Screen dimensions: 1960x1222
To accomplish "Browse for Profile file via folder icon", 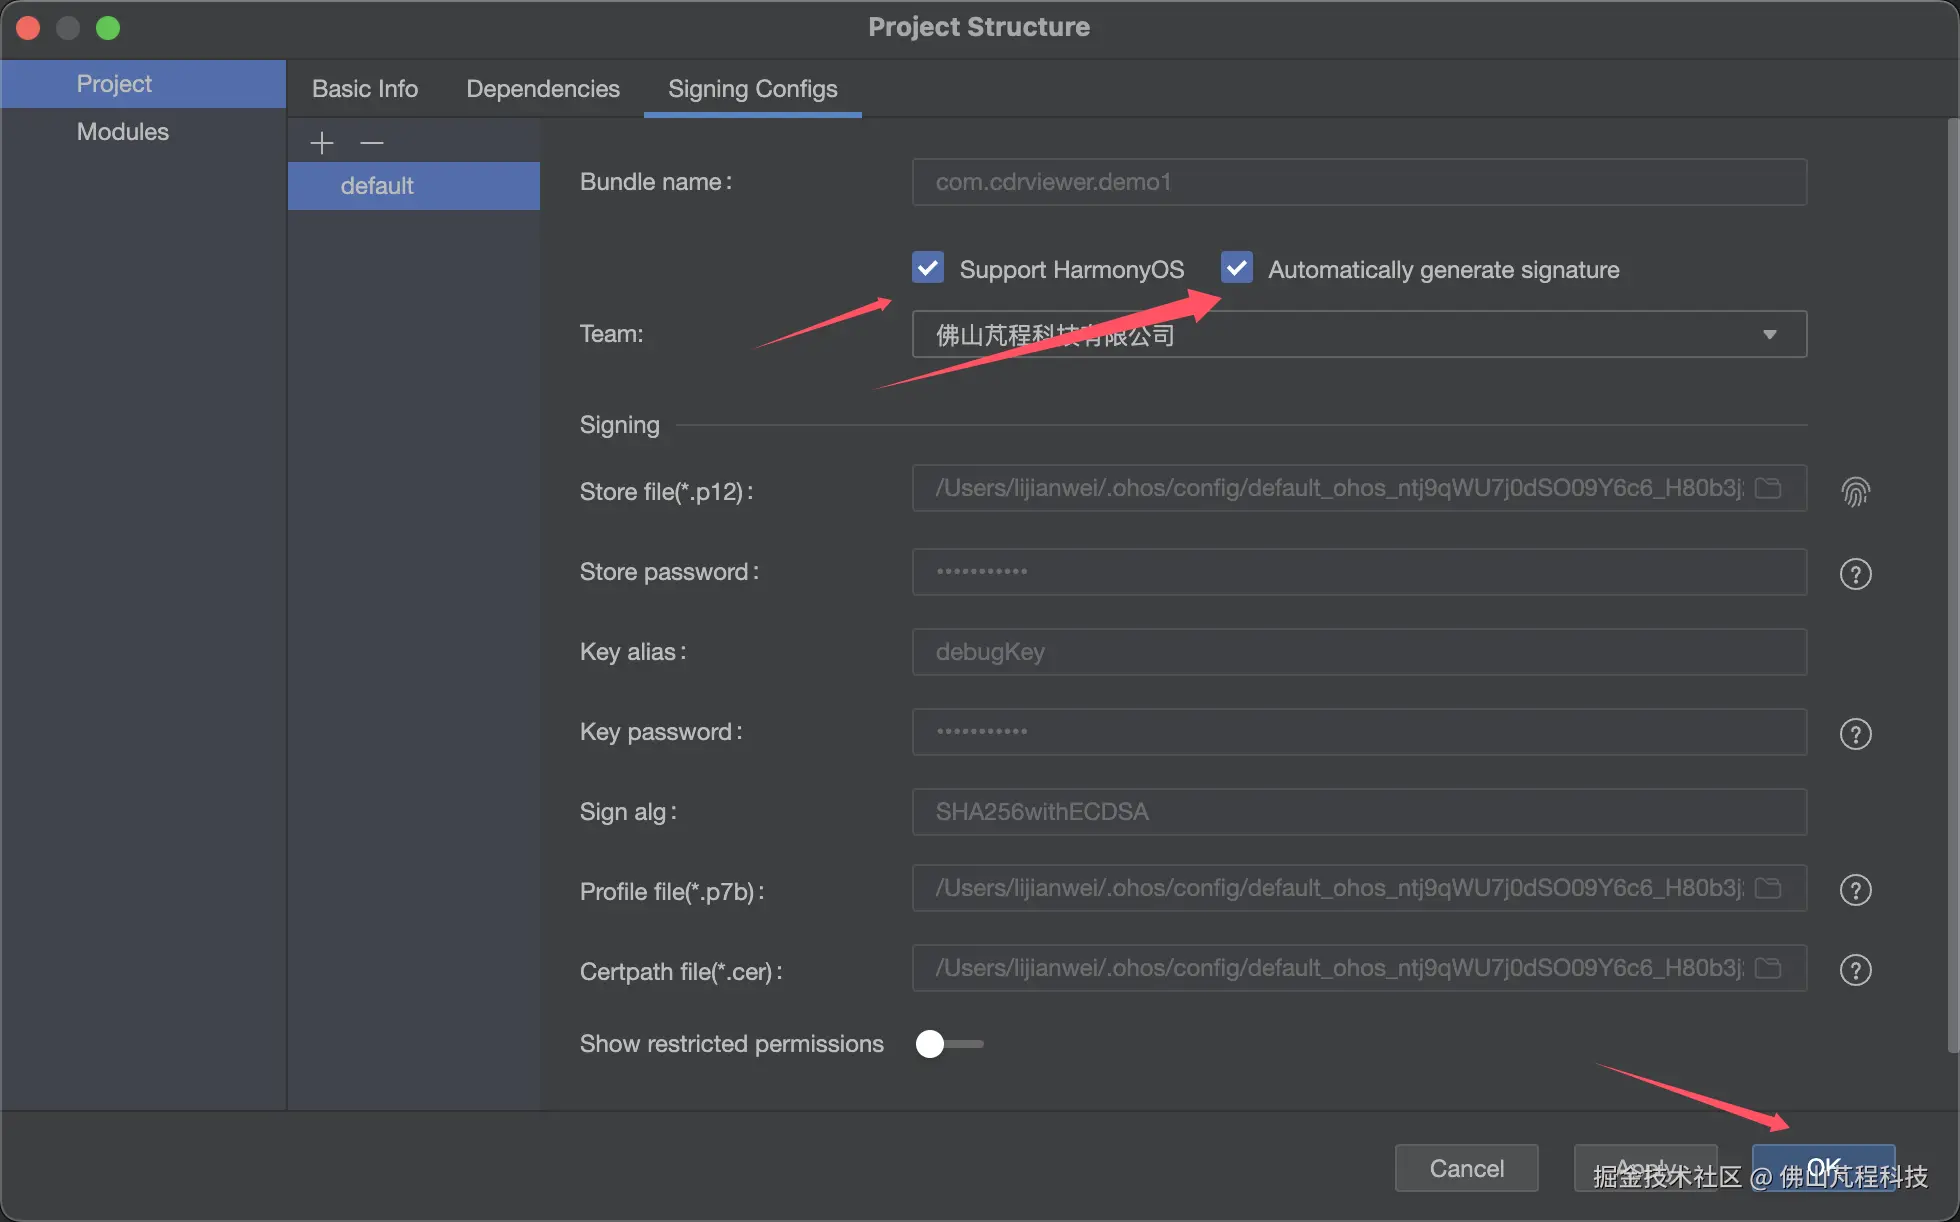I will click(1768, 888).
